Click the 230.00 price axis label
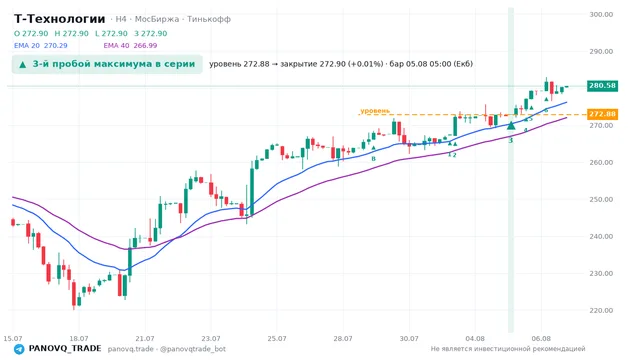The height and width of the screenshot is (360, 640). coord(601,273)
